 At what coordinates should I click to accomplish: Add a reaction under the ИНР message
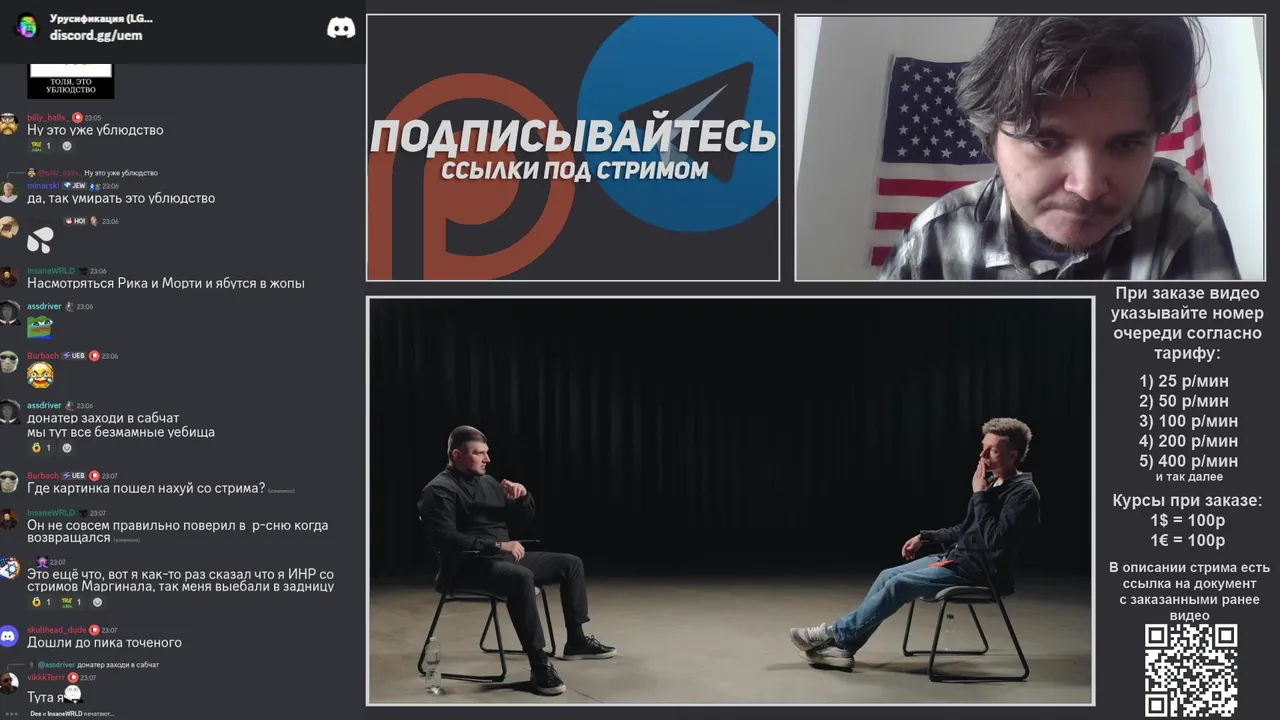coord(97,602)
